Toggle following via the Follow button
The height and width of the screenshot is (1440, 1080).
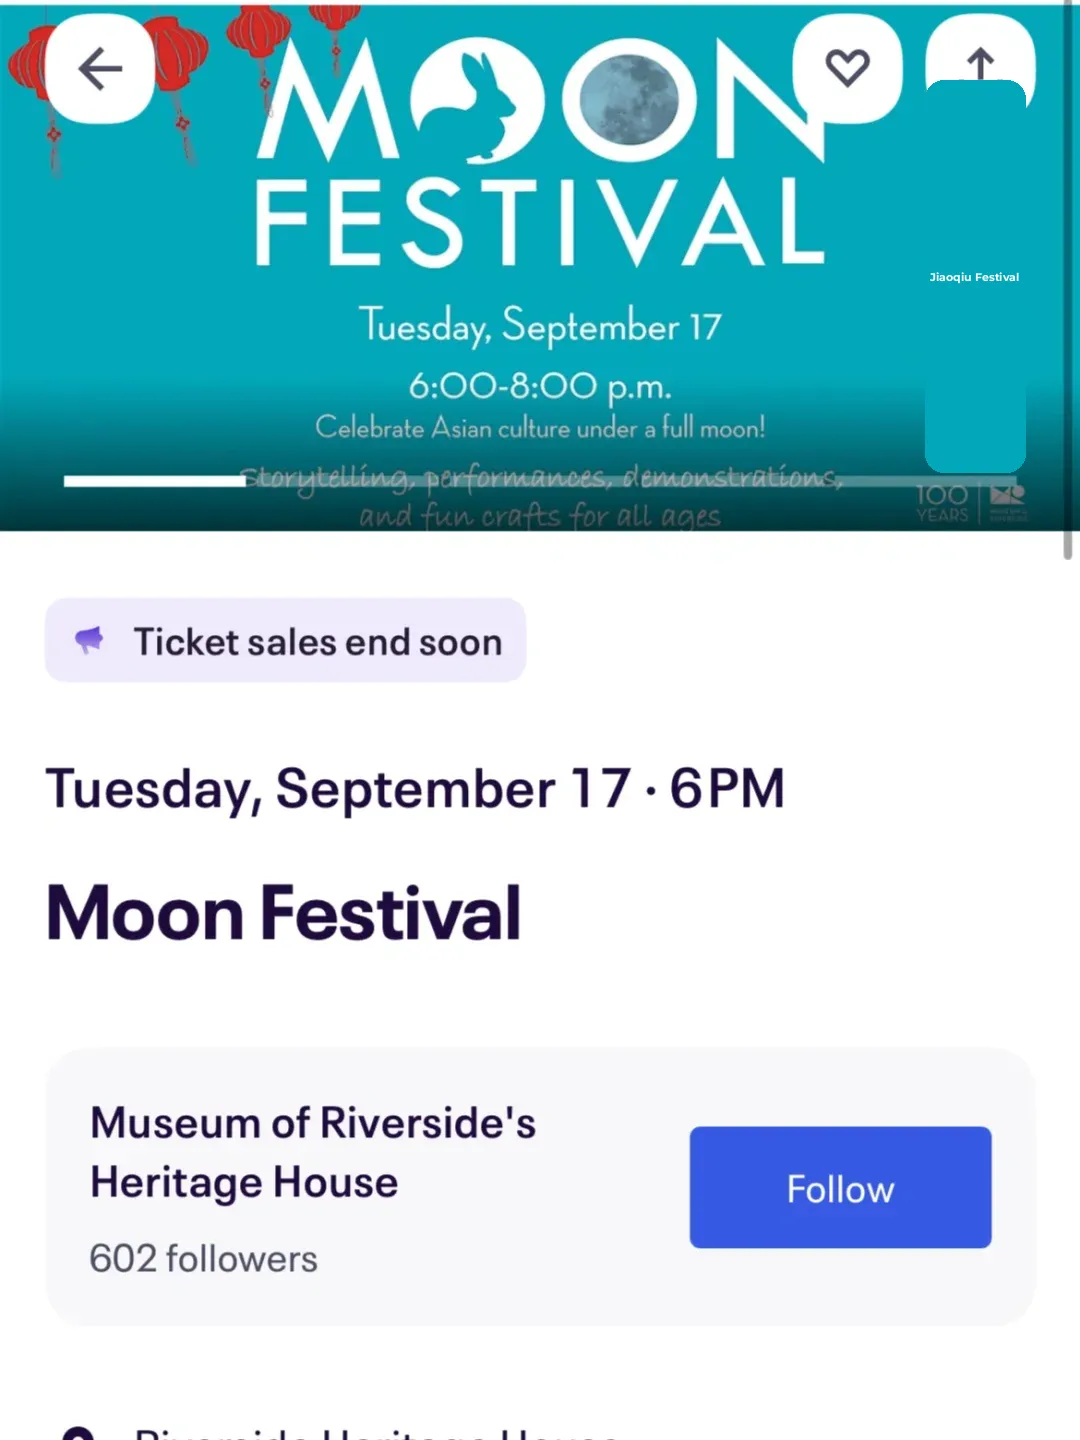tap(839, 1188)
